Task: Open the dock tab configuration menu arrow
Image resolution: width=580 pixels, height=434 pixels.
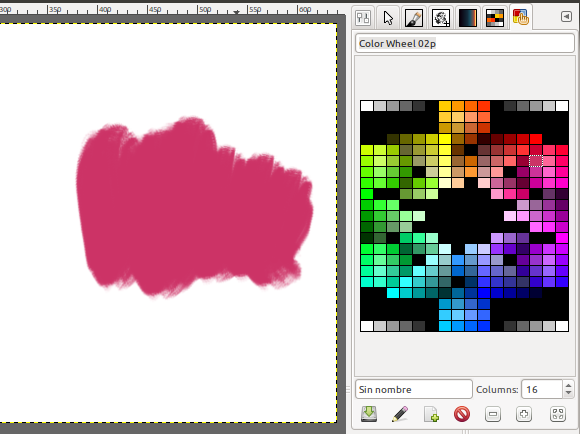Action: (566, 16)
